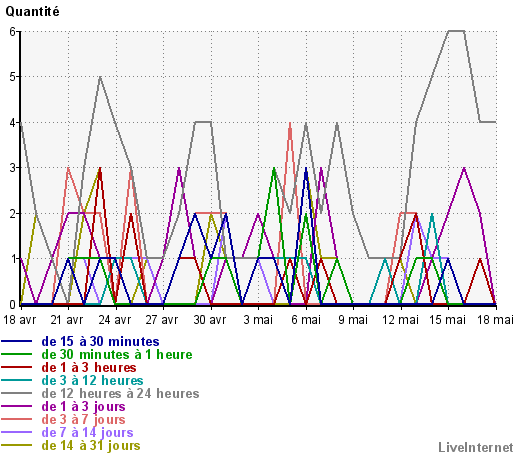The image size is (520, 457).
Task: Click the '30 avr' date axis label
Action: (x=210, y=320)
